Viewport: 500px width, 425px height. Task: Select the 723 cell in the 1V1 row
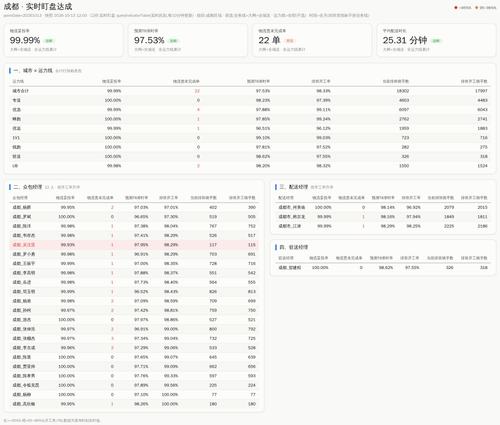pos(405,138)
